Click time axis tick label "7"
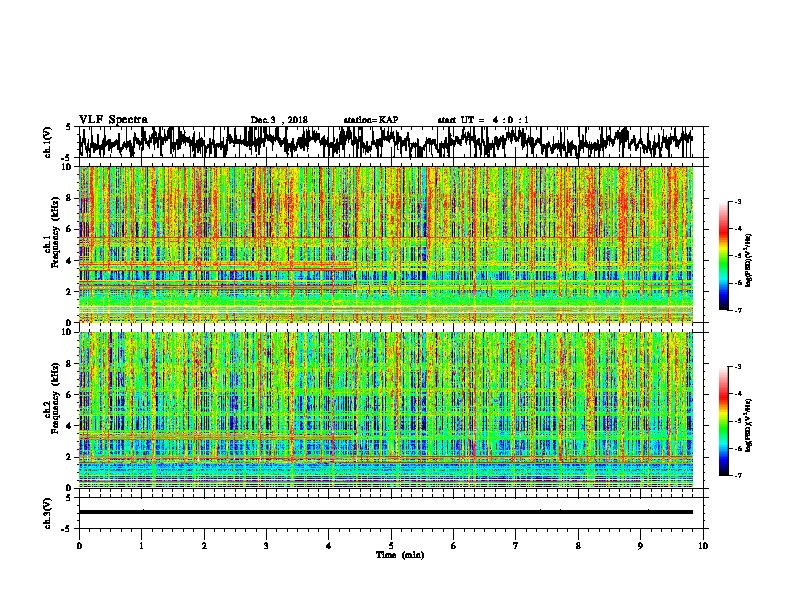Viewport: 792px width, 612px height. click(516, 546)
